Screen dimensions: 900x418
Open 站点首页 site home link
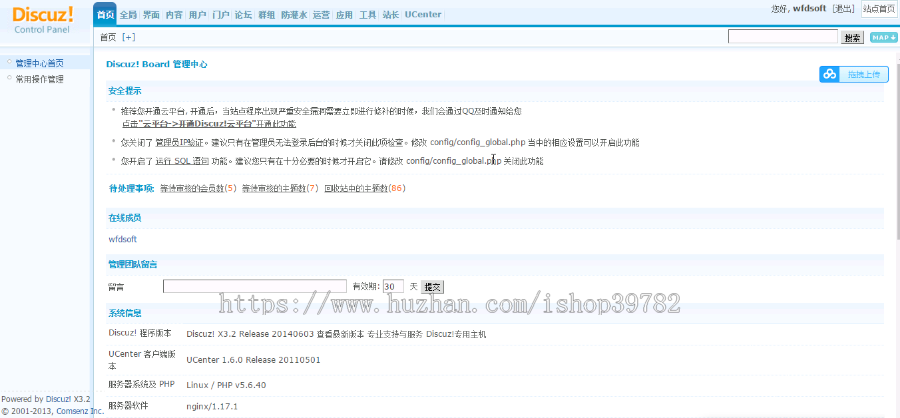878,9
